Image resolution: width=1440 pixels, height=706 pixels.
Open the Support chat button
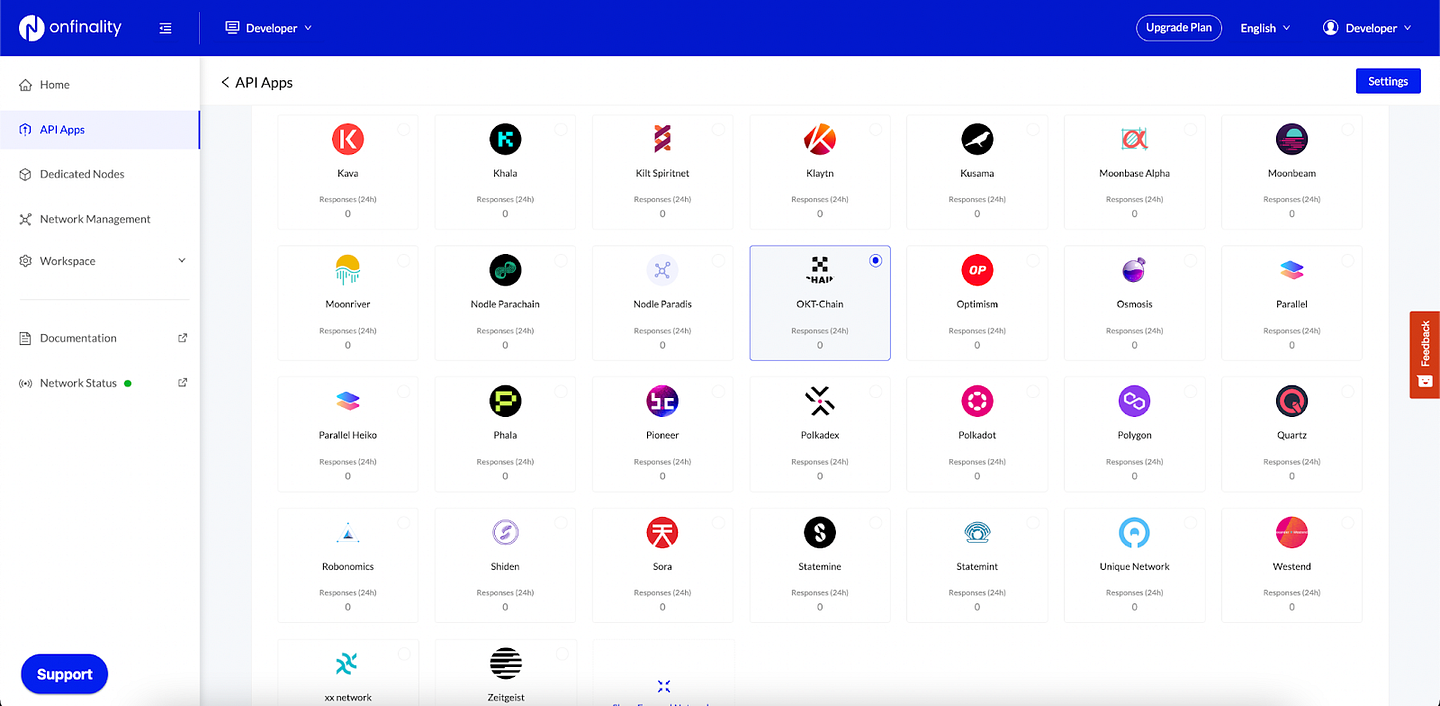(64, 674)
